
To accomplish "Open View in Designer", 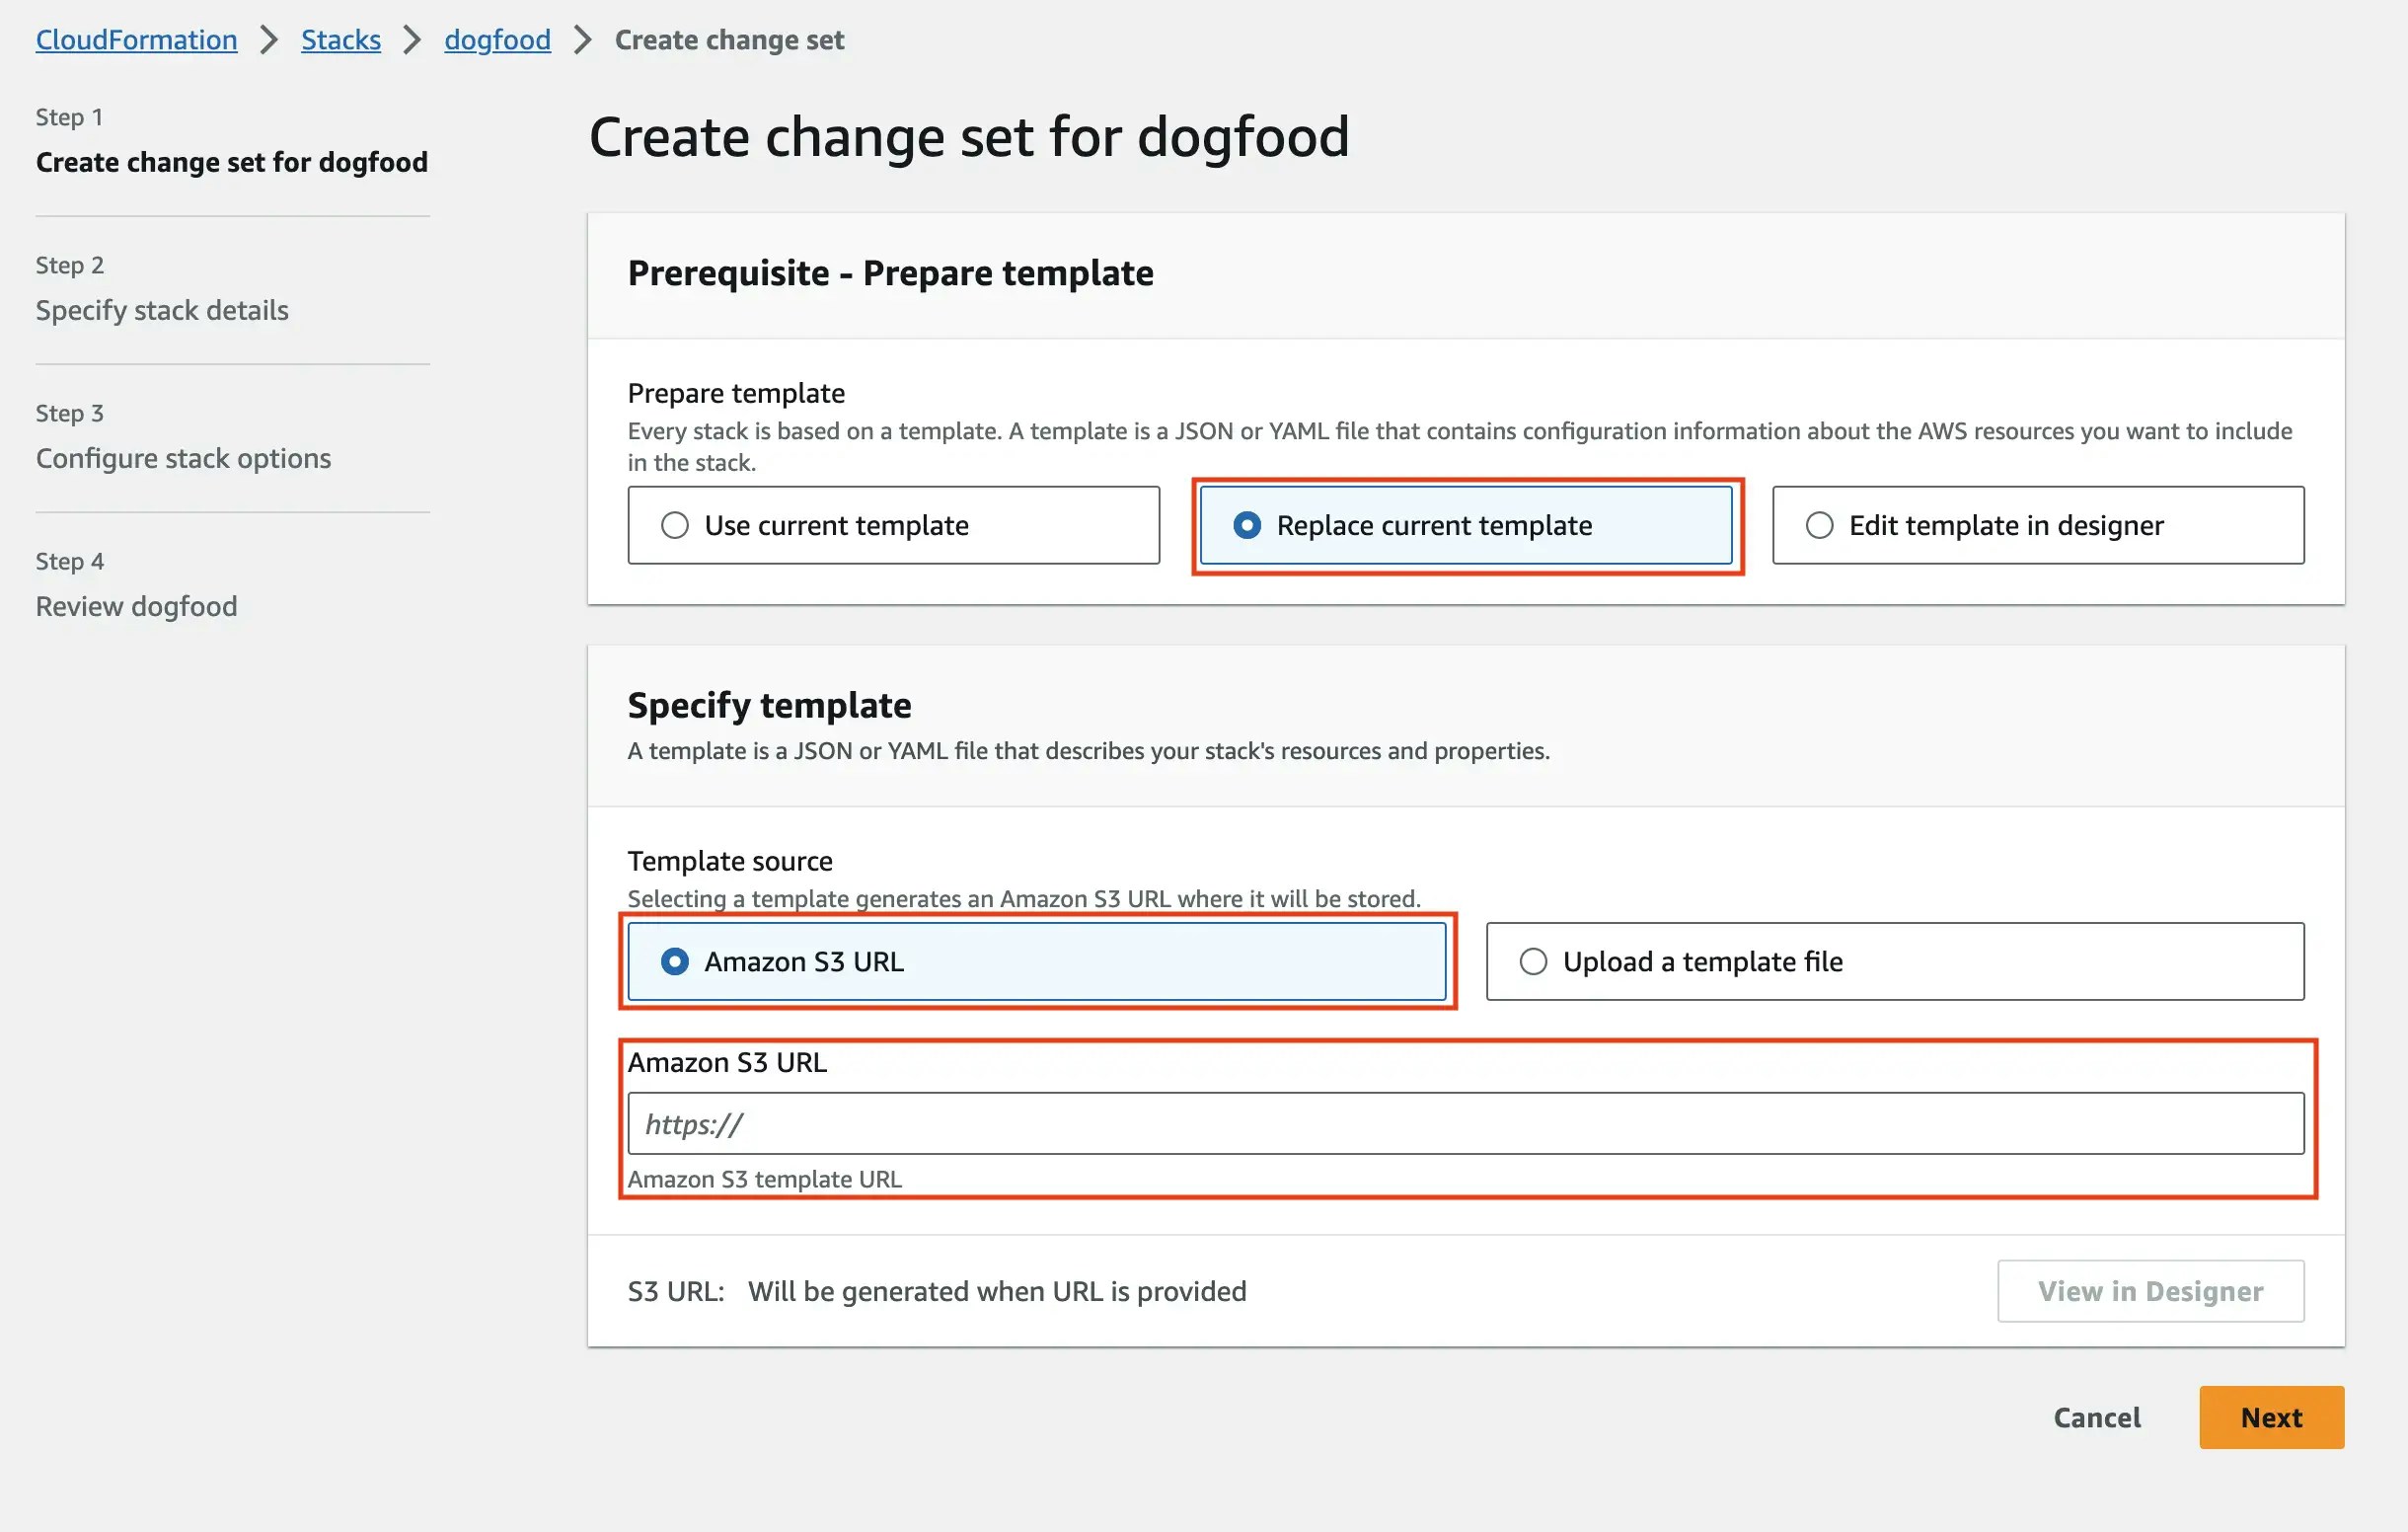I will point(2150,1291).
